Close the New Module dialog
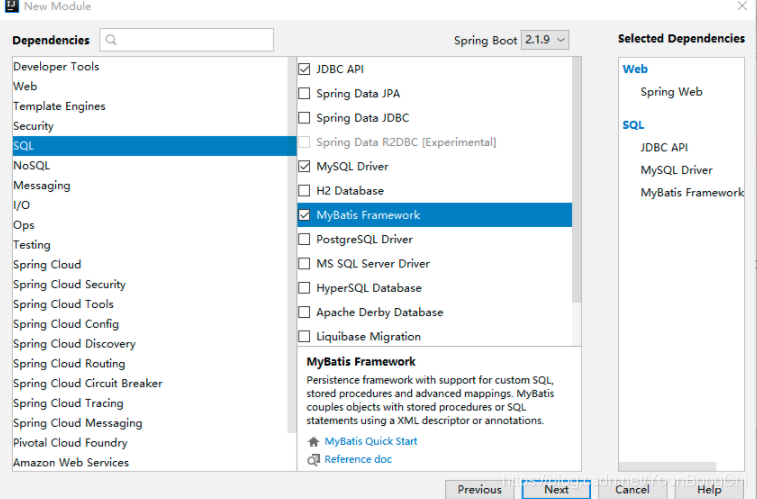 [x=742, y=6]
